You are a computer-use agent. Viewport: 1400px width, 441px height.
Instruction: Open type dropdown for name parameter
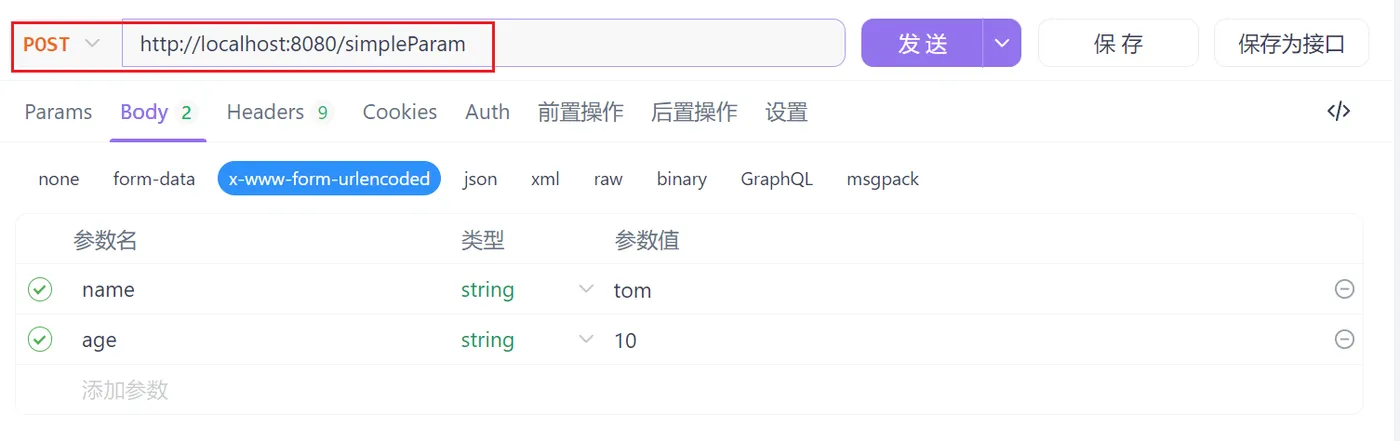click(x=586, y=289)
